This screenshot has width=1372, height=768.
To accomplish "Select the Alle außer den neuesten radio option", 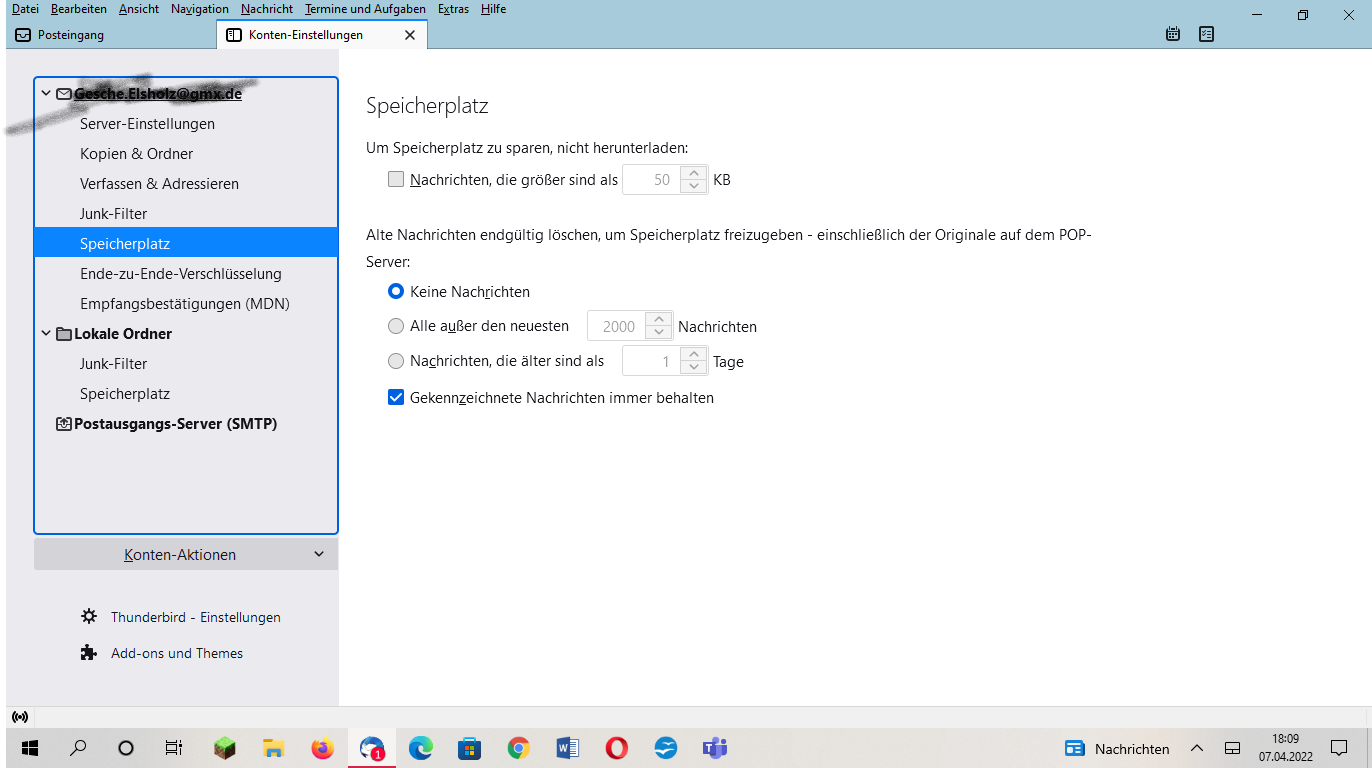I will [396, 326].
